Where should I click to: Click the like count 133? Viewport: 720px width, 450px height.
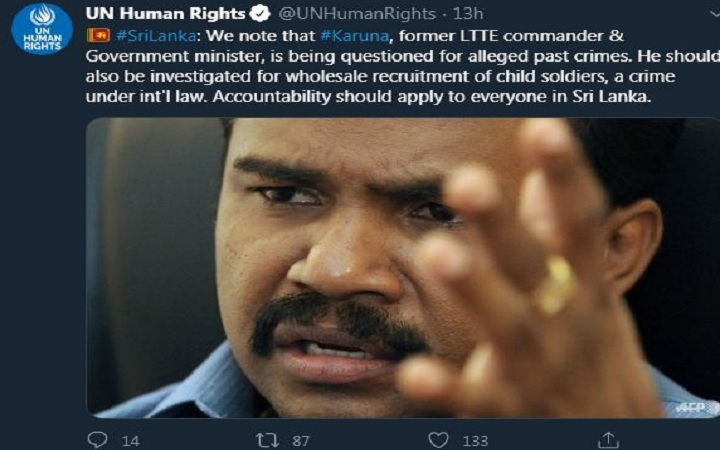pos(475,441)
